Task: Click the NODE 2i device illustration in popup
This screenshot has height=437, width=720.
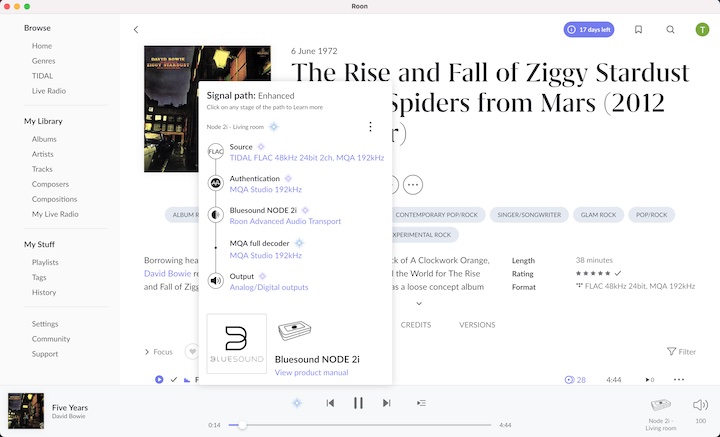Action: click(294, 331)
